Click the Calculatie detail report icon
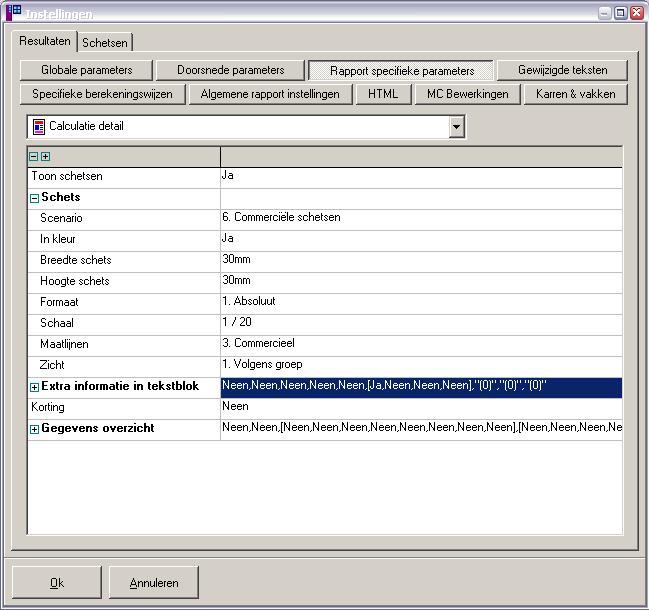The image size is (649, 610). 39,127
